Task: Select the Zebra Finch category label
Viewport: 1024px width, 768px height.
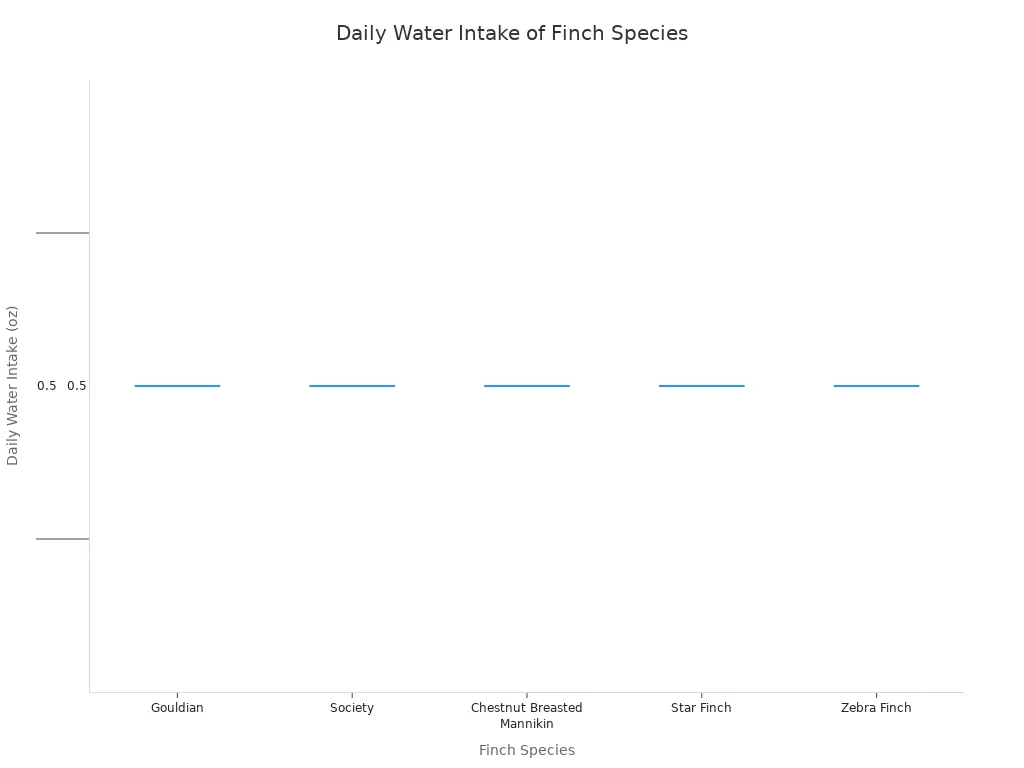Action: click(x=876, y=708)
